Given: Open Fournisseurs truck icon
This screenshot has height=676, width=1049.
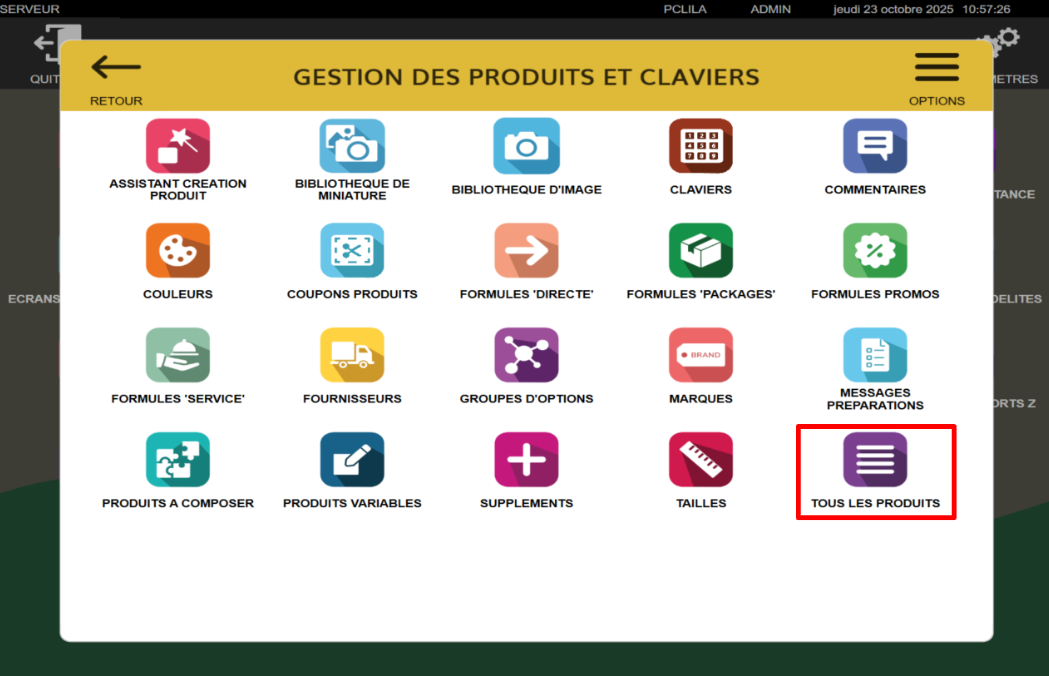Looking at the screenshot, I should tap(352, 355).
